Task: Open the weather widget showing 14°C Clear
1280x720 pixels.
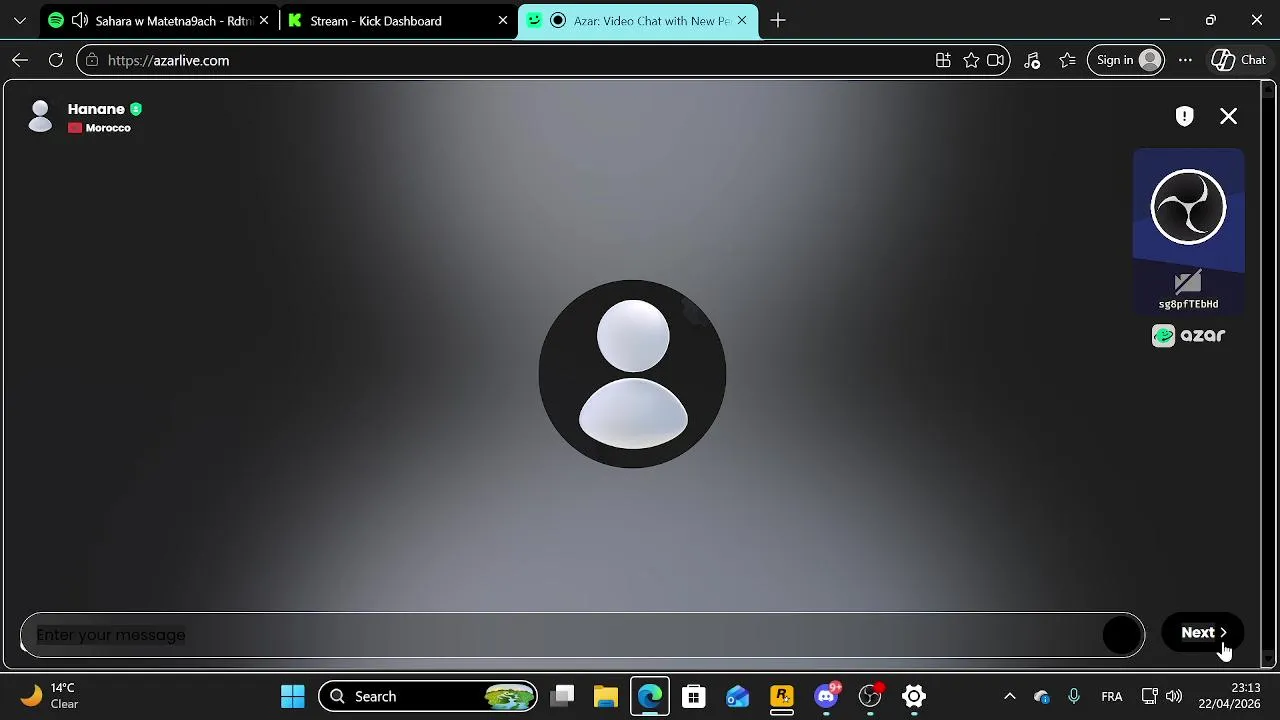Action: tap(50, 696)
